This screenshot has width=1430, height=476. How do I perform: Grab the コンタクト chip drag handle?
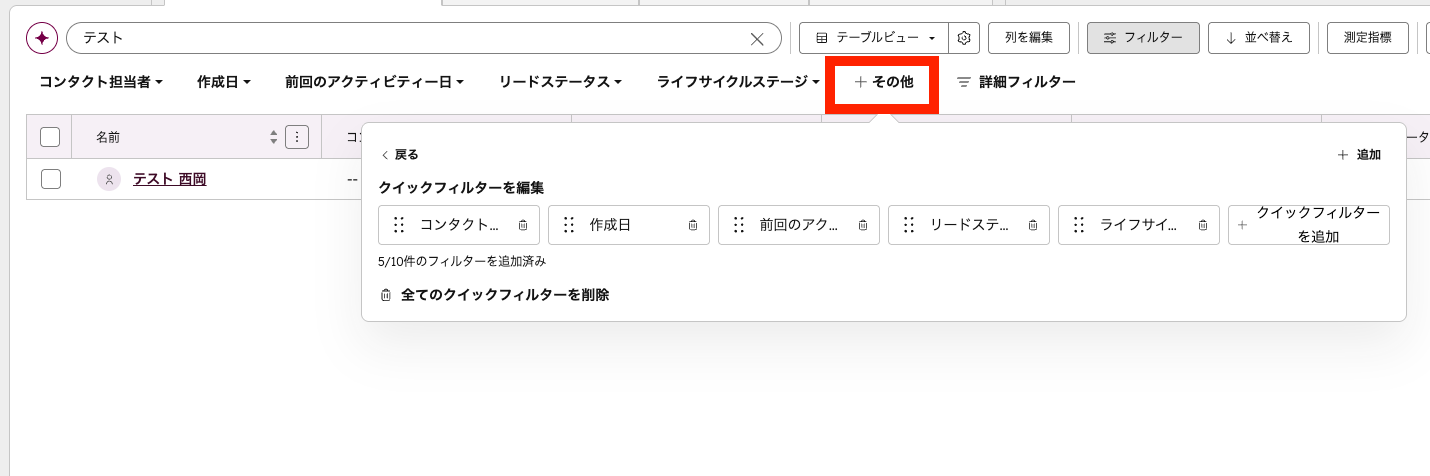399,225
